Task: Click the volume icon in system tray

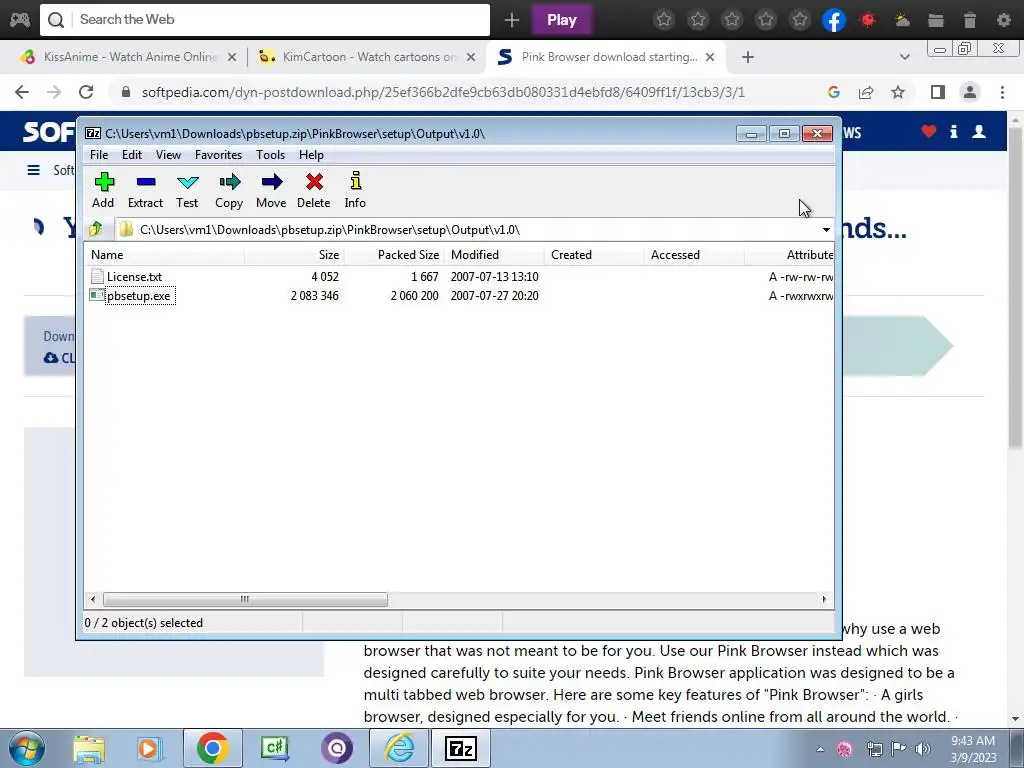Action: (x=922, y=749)
